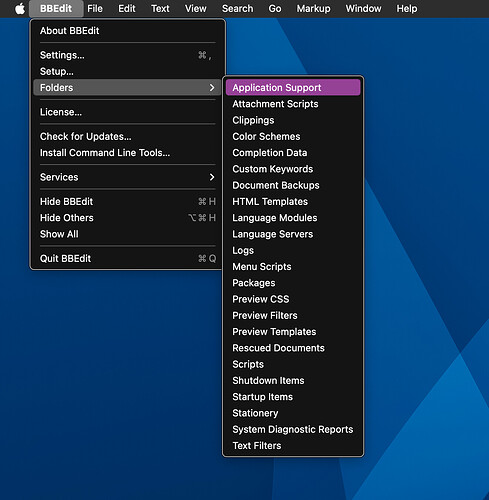Image resolution: width=489 pixels, height=500 pixels.
Task: Open the Stationery folder
Action: coord(293,413)
